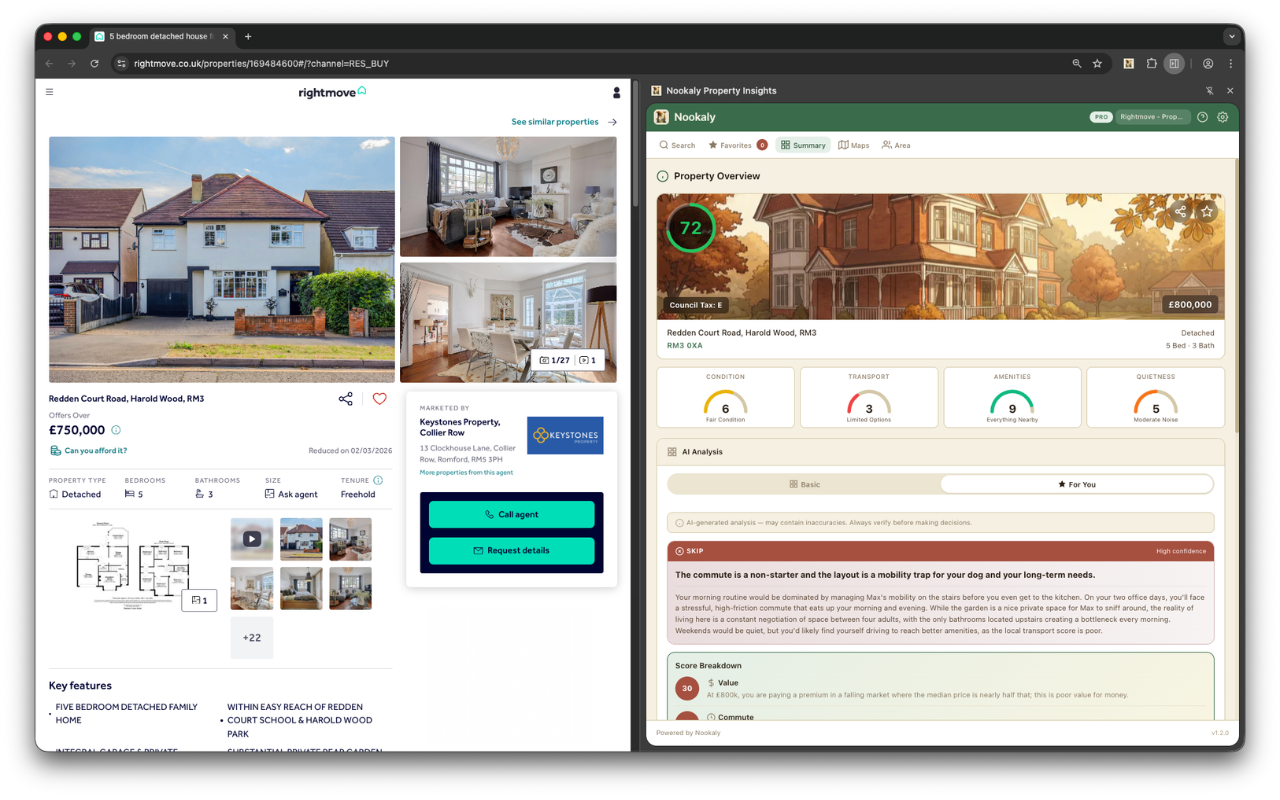
Task: Share the property illustration via share icon
Action: coord(1180,211)
